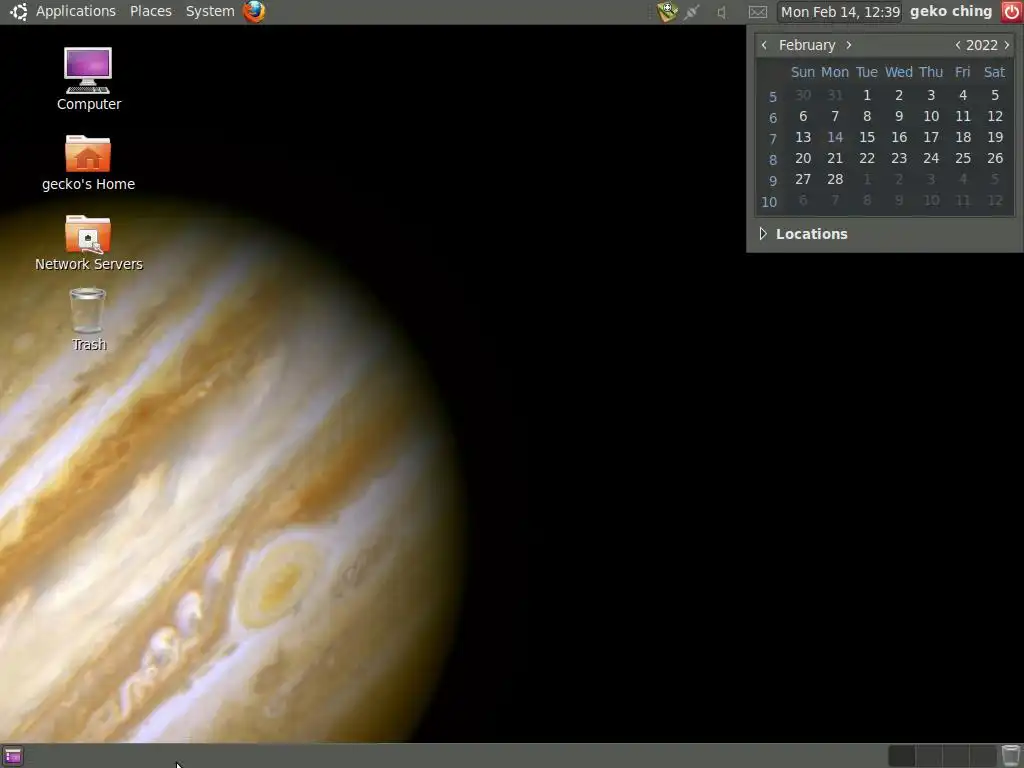Screen dimensions: 1024x768
Task: Go to next month arrow after February
Action: point(848,45)
